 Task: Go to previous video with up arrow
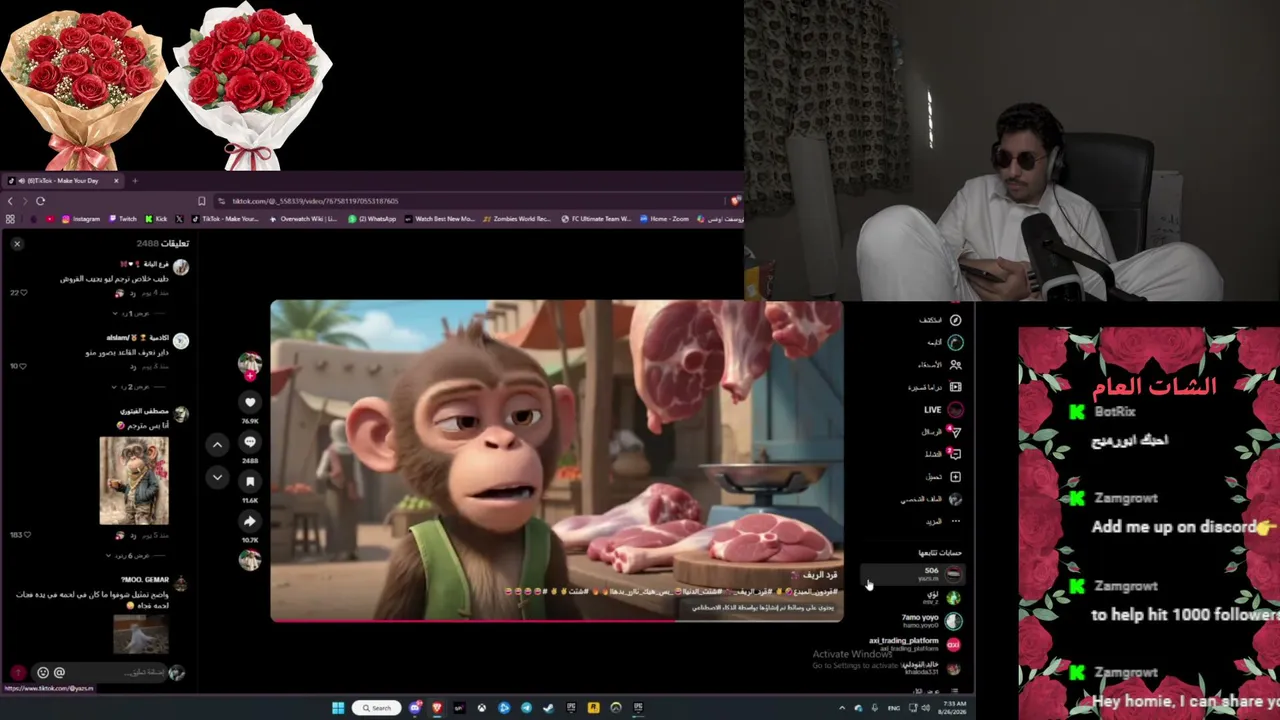coord(218,444)
